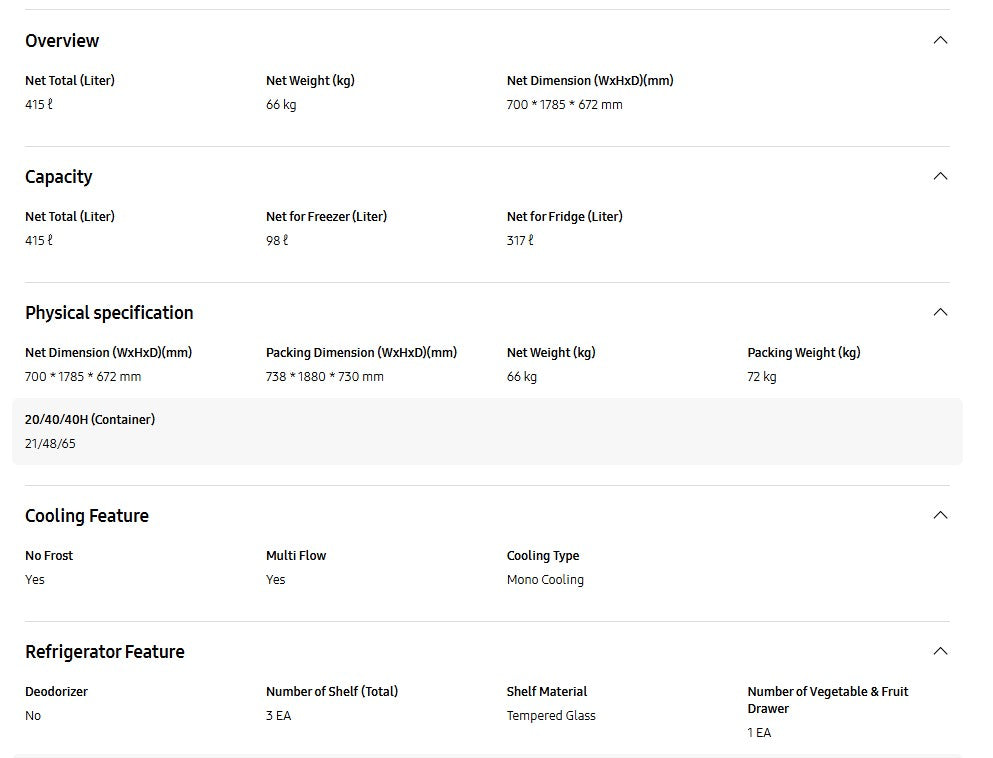Click the Number of Vegetable & Fruit Drawer label
The image size is (993, 758).
[x=827, y=700]
